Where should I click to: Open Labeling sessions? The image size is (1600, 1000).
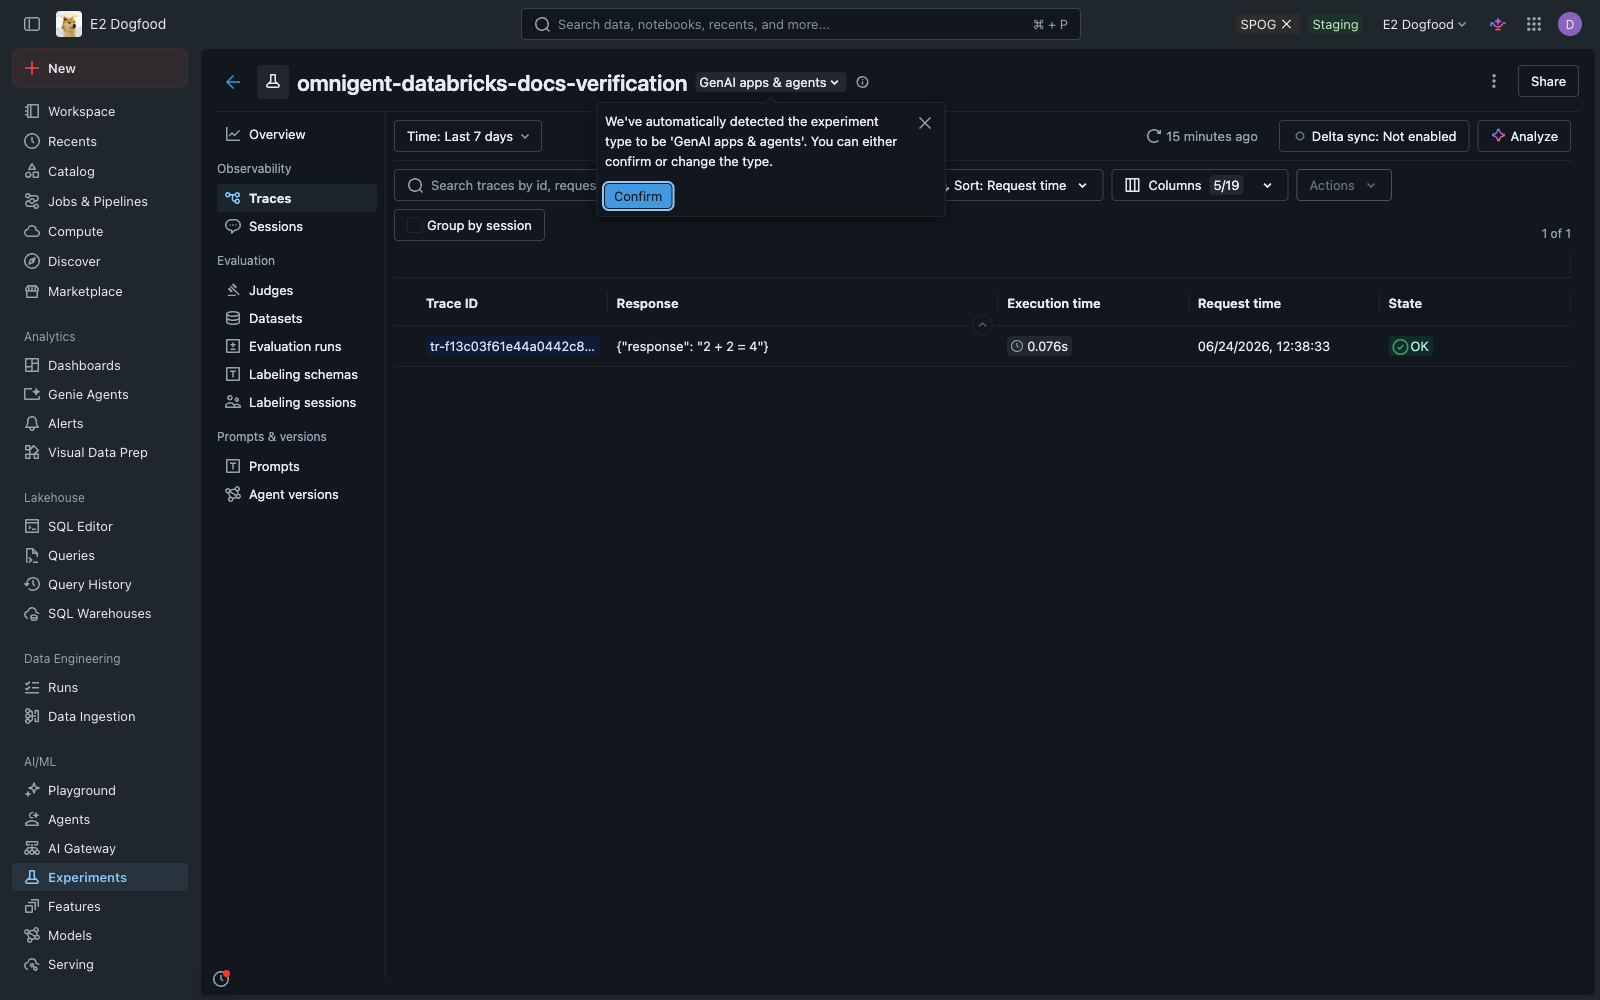[297, 402]
